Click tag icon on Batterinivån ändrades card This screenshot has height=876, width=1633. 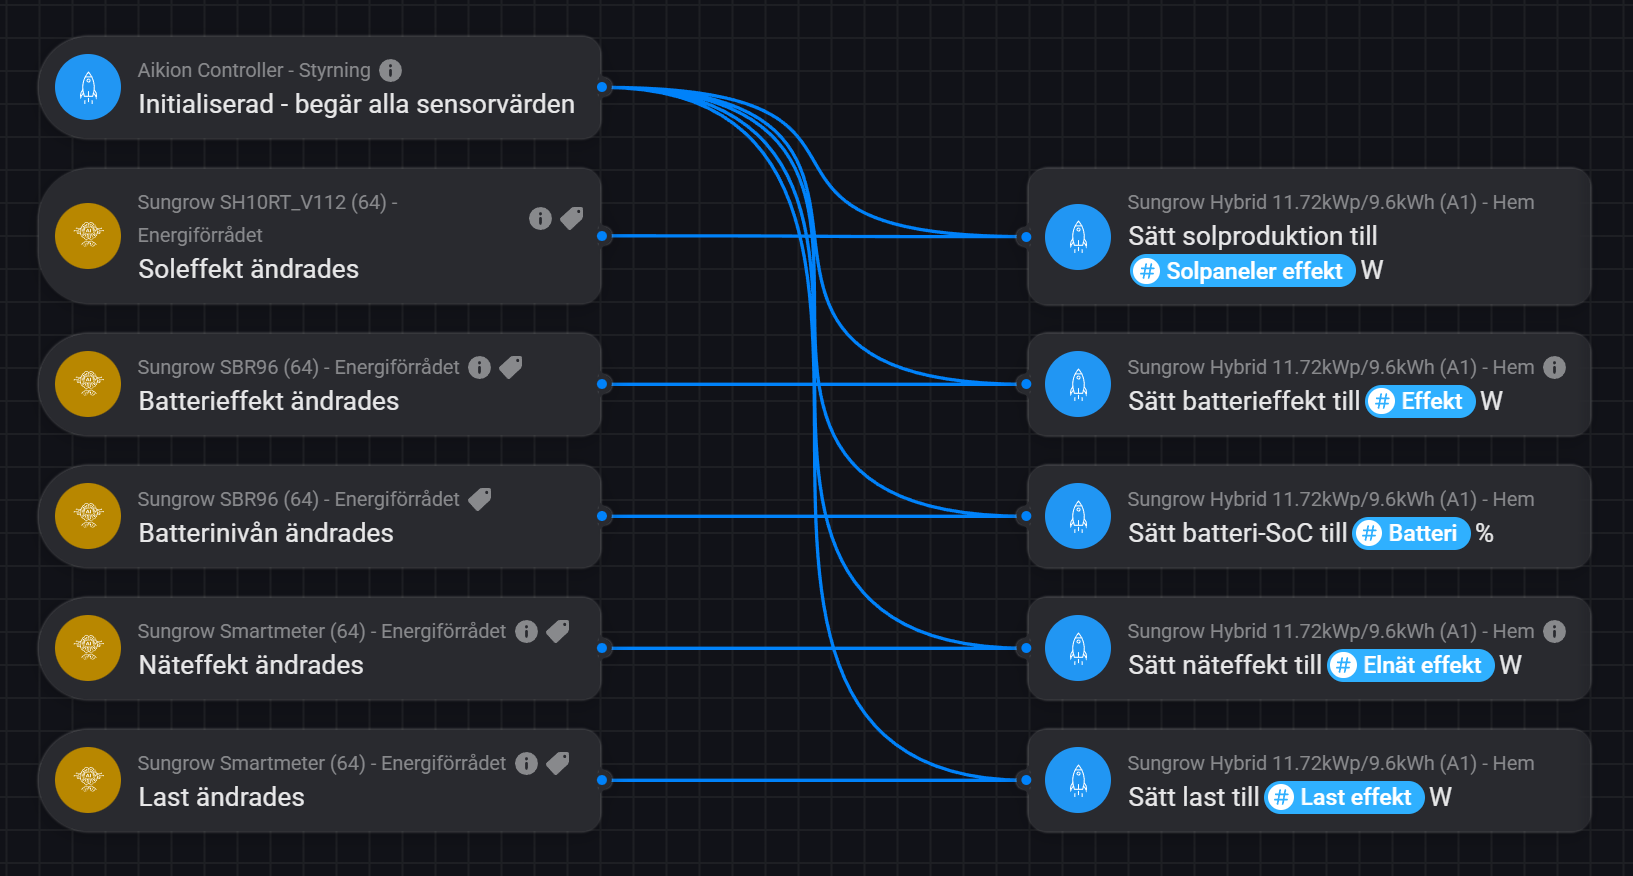coord(480,499)
